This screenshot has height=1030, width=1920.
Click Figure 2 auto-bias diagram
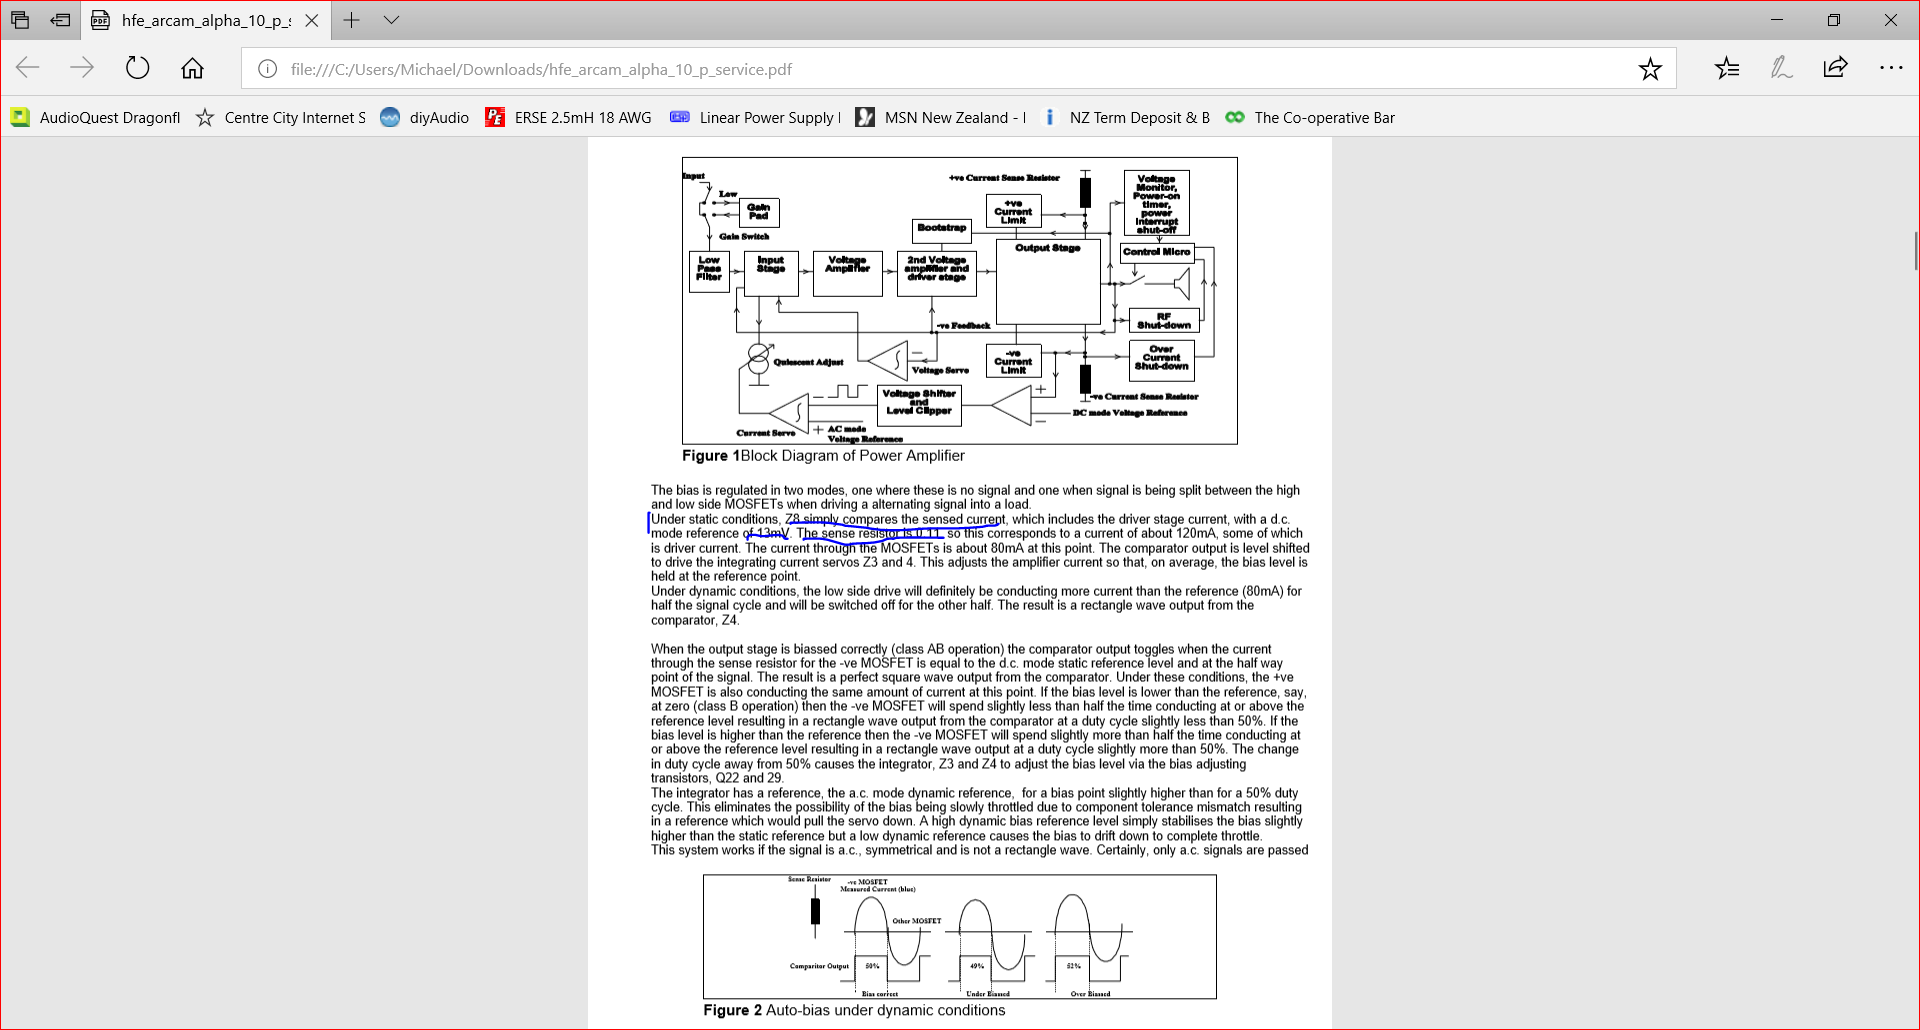tap(959, 936)
